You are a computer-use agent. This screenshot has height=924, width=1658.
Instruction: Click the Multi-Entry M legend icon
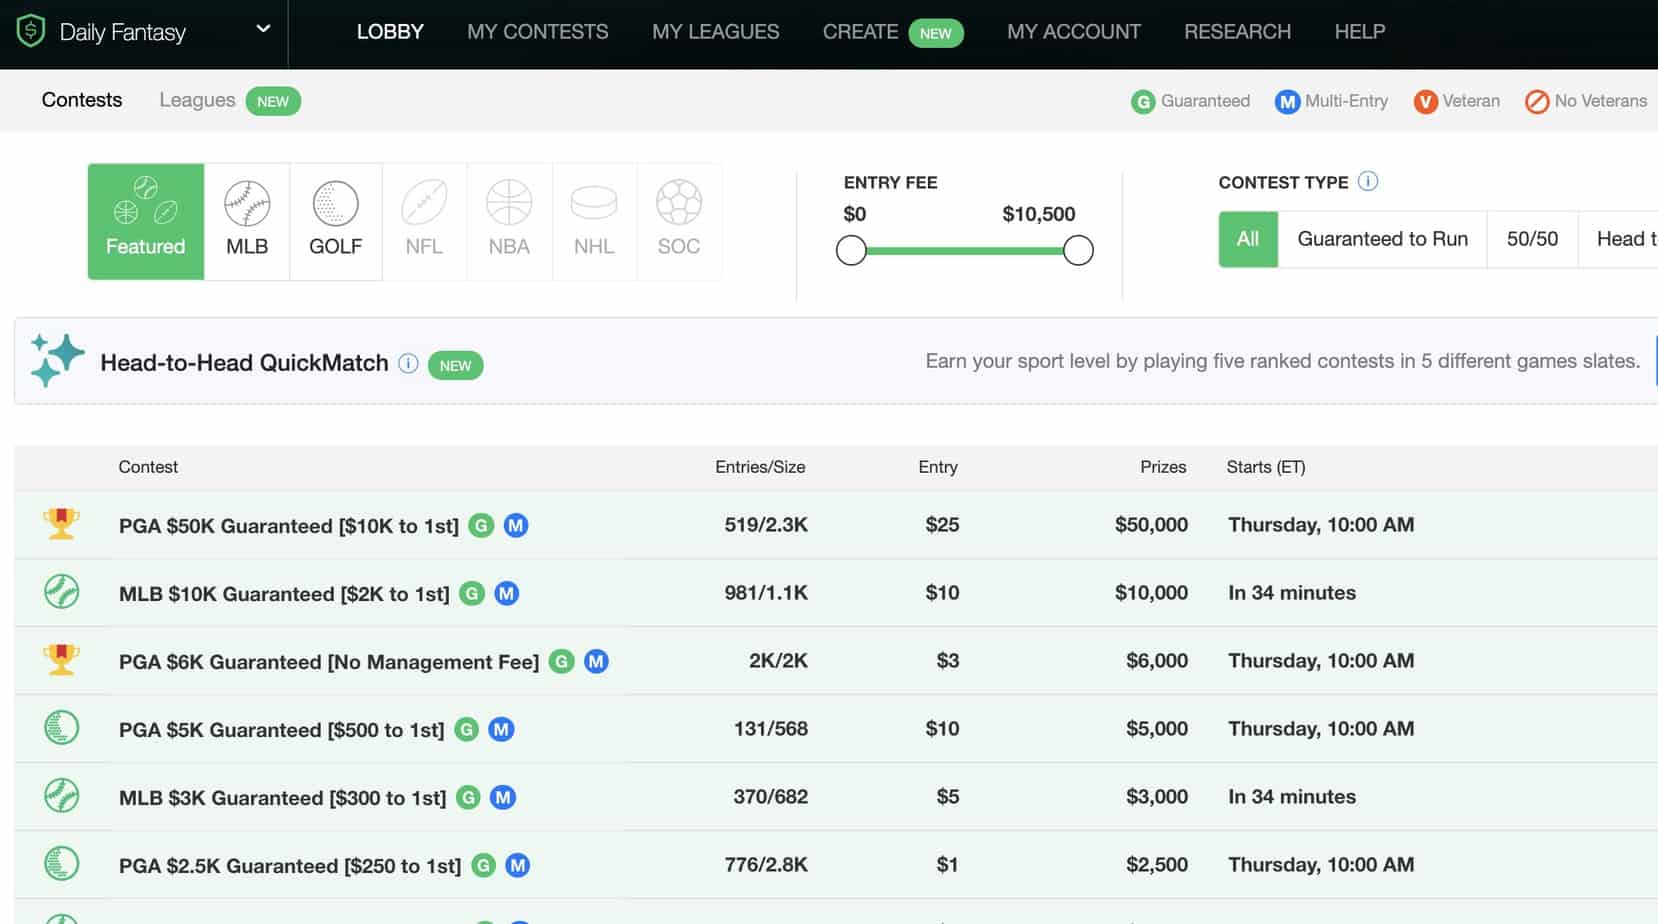1287,102
